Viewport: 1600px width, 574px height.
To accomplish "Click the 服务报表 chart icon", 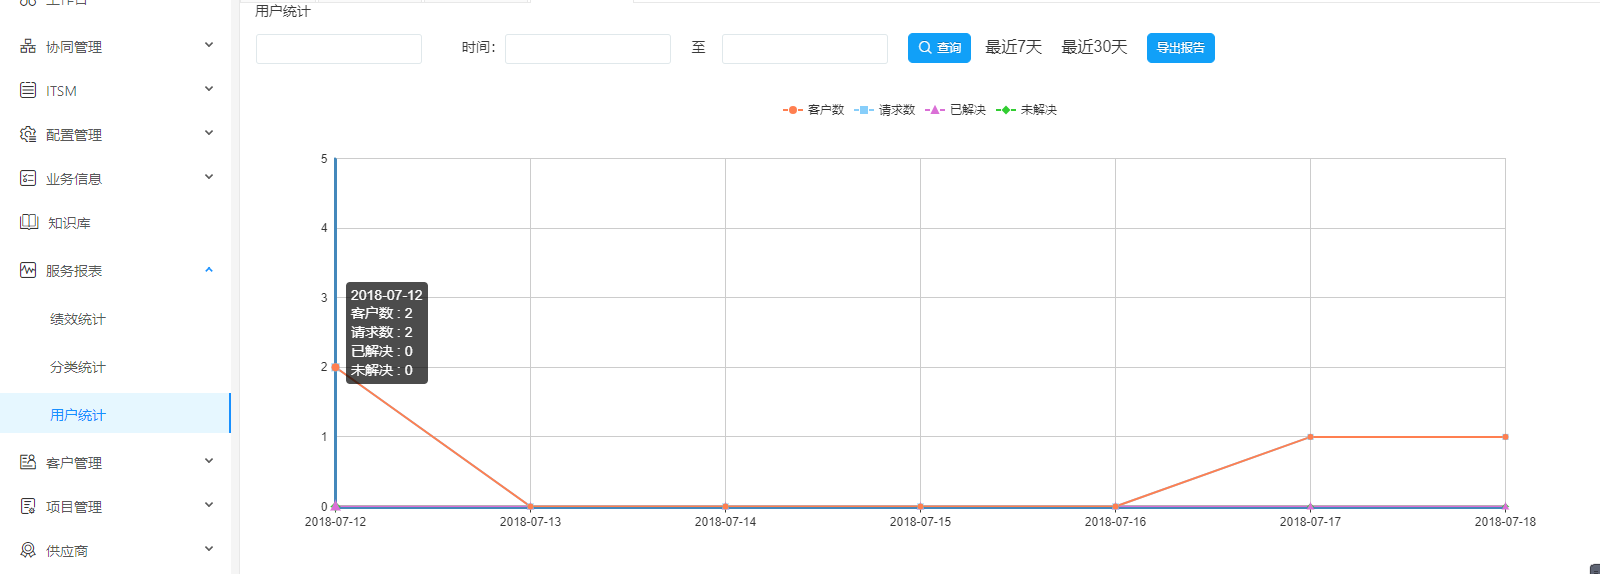I will pyautogui.click(x=28, y=270).
